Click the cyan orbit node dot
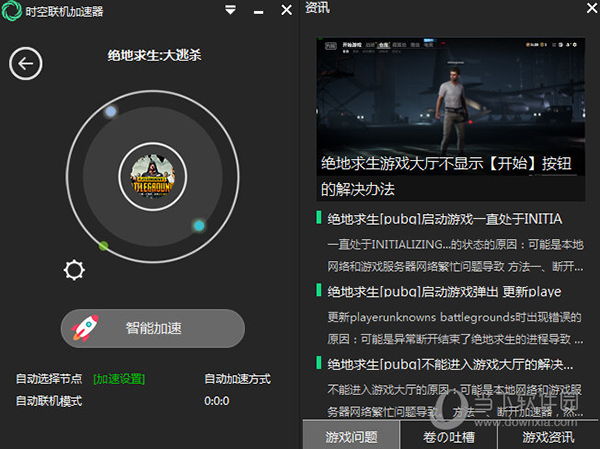Screen dimensions: 600x449 point(198,225)
